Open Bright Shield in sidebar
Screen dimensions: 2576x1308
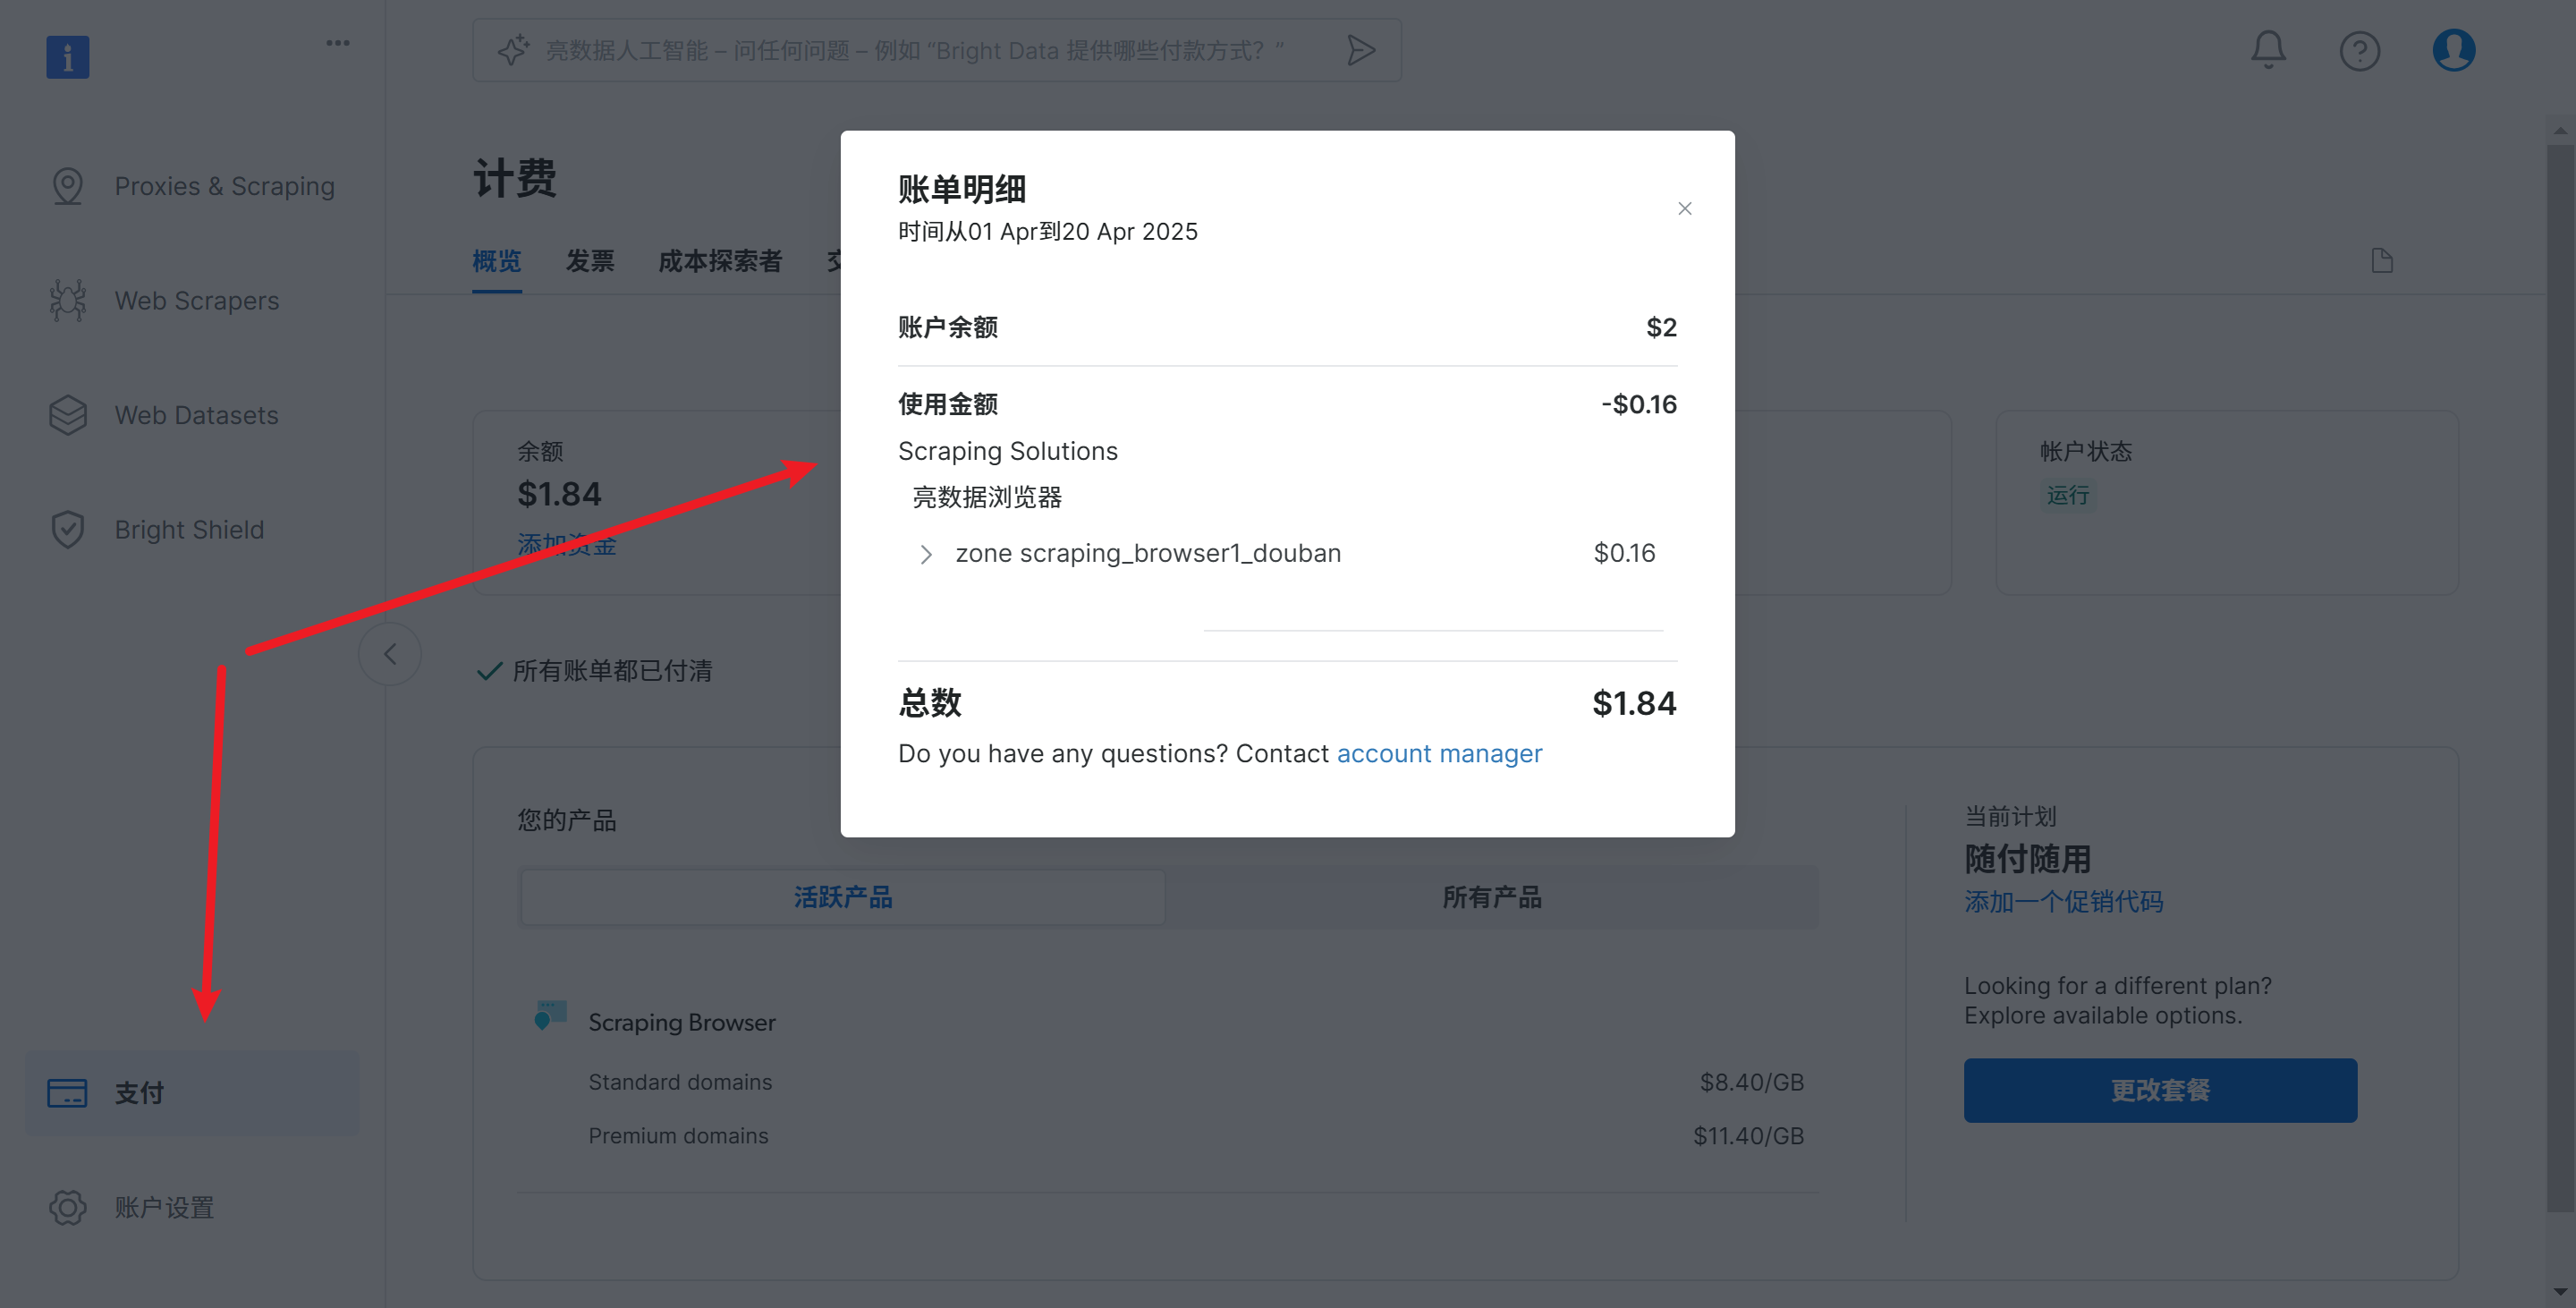[189, 530]
